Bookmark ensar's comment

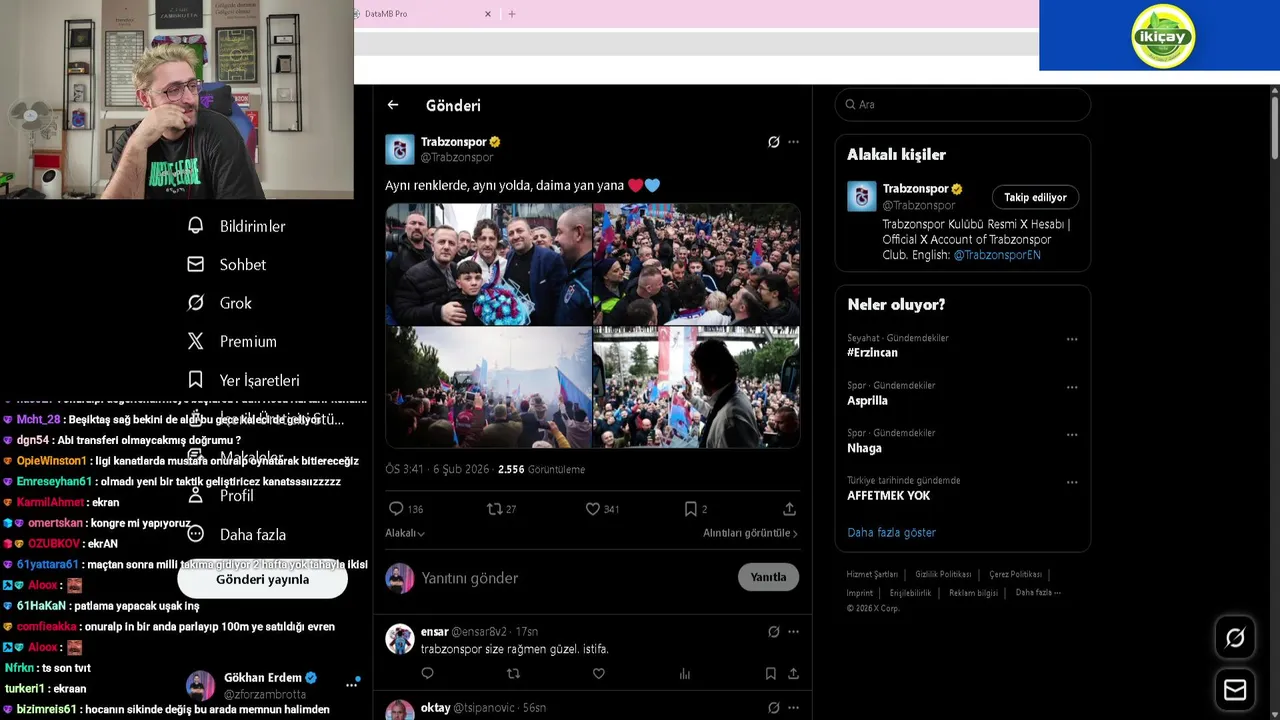[x=770, y=674]
